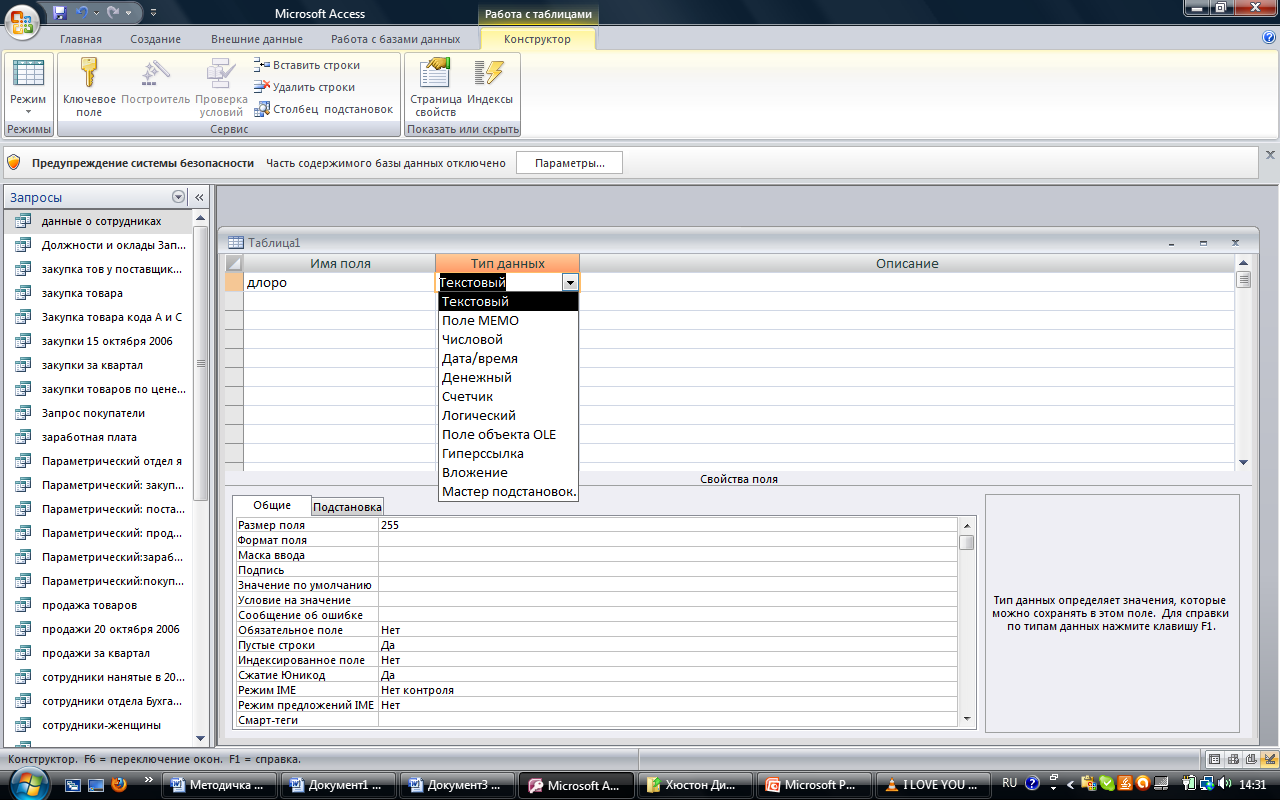Switch to Методичка taskbar window
Screen dimensions: 1280x800
(x=220, y=785)
